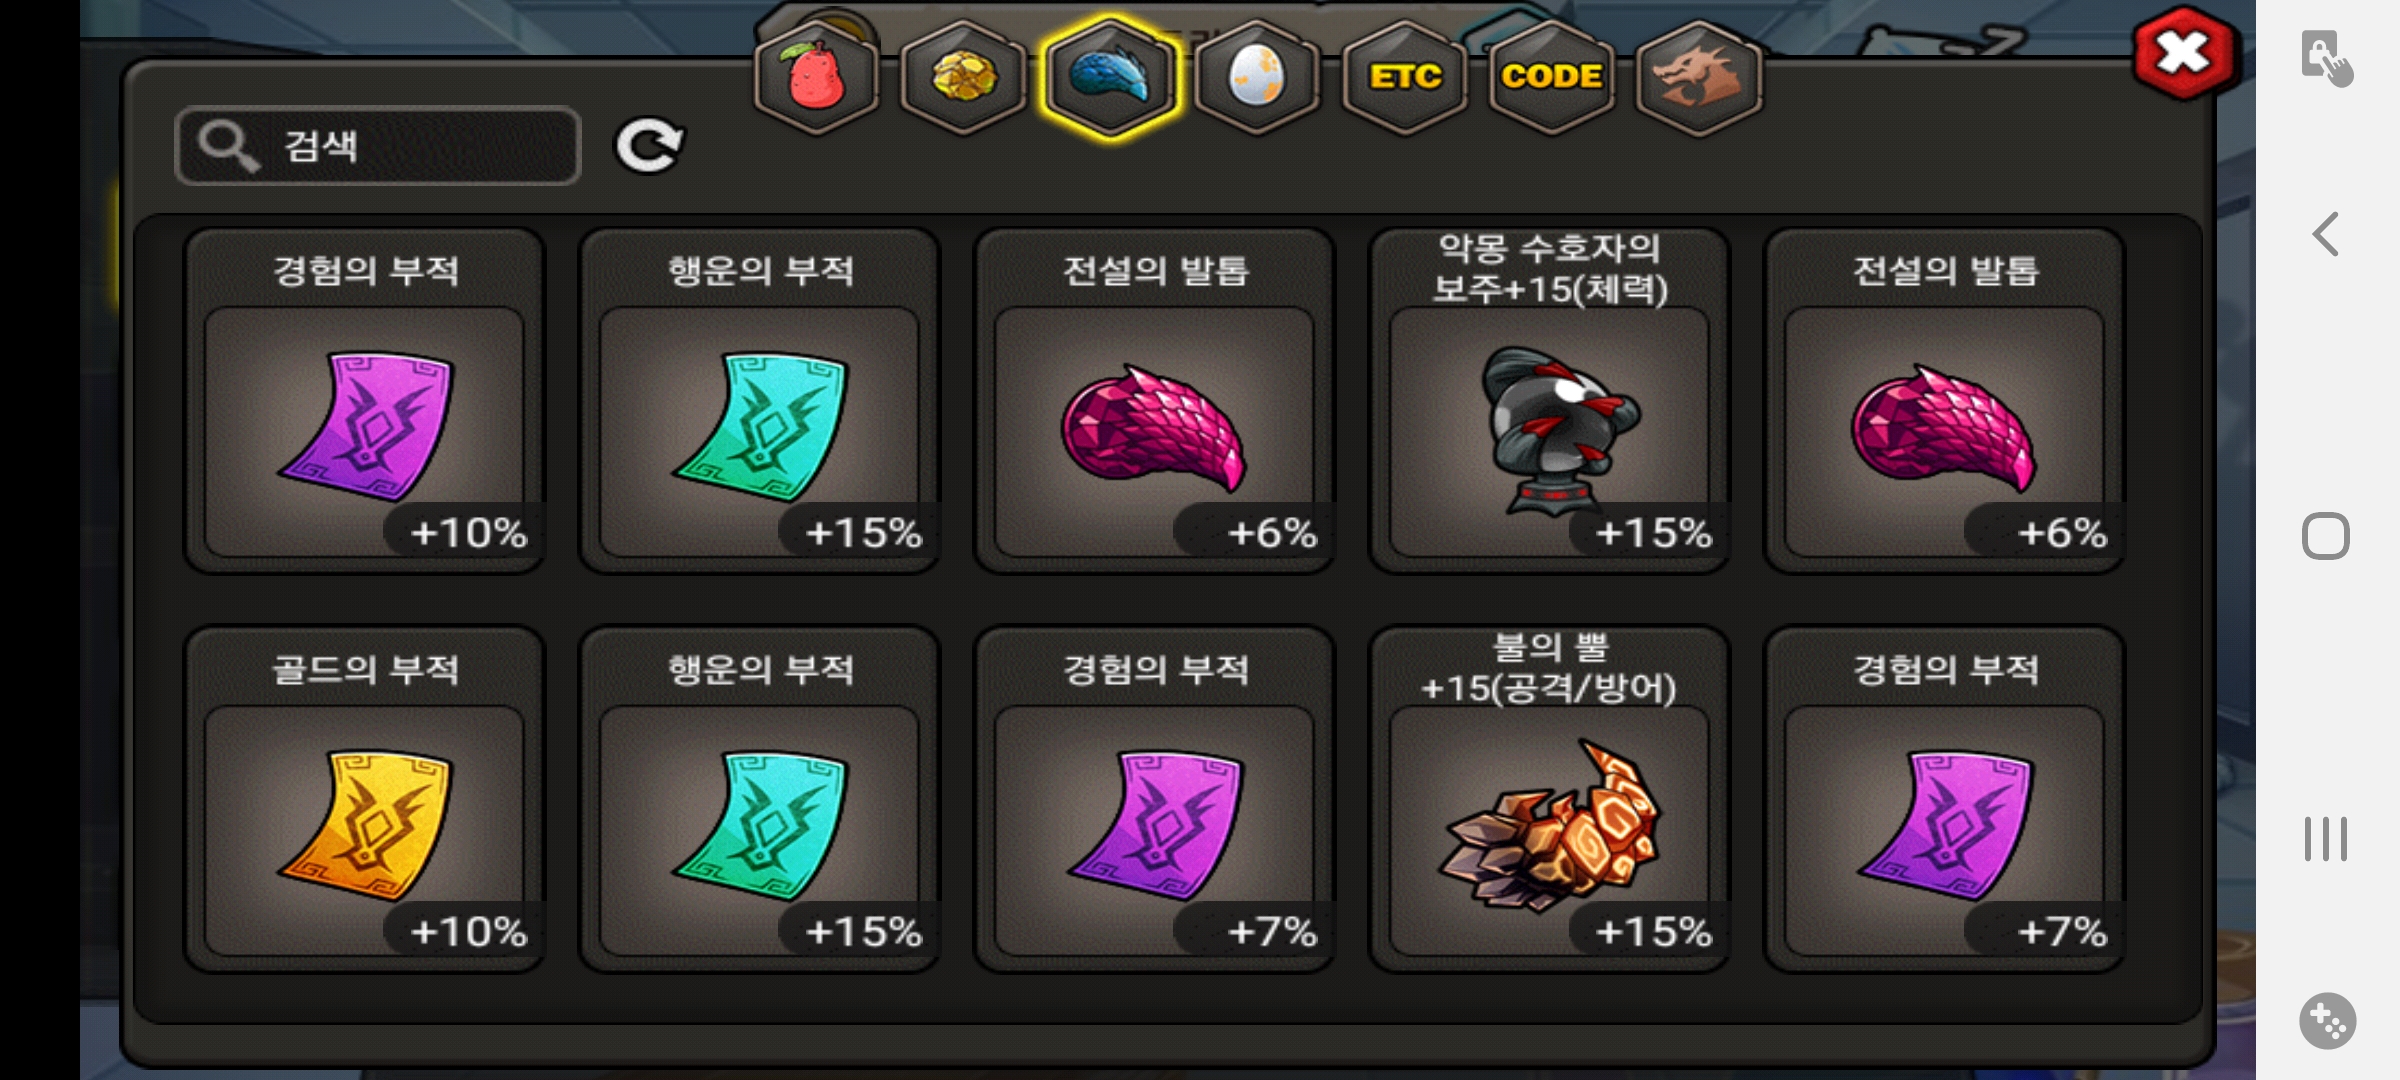
Task: Close the inventory with red X
Action: 2184,53
